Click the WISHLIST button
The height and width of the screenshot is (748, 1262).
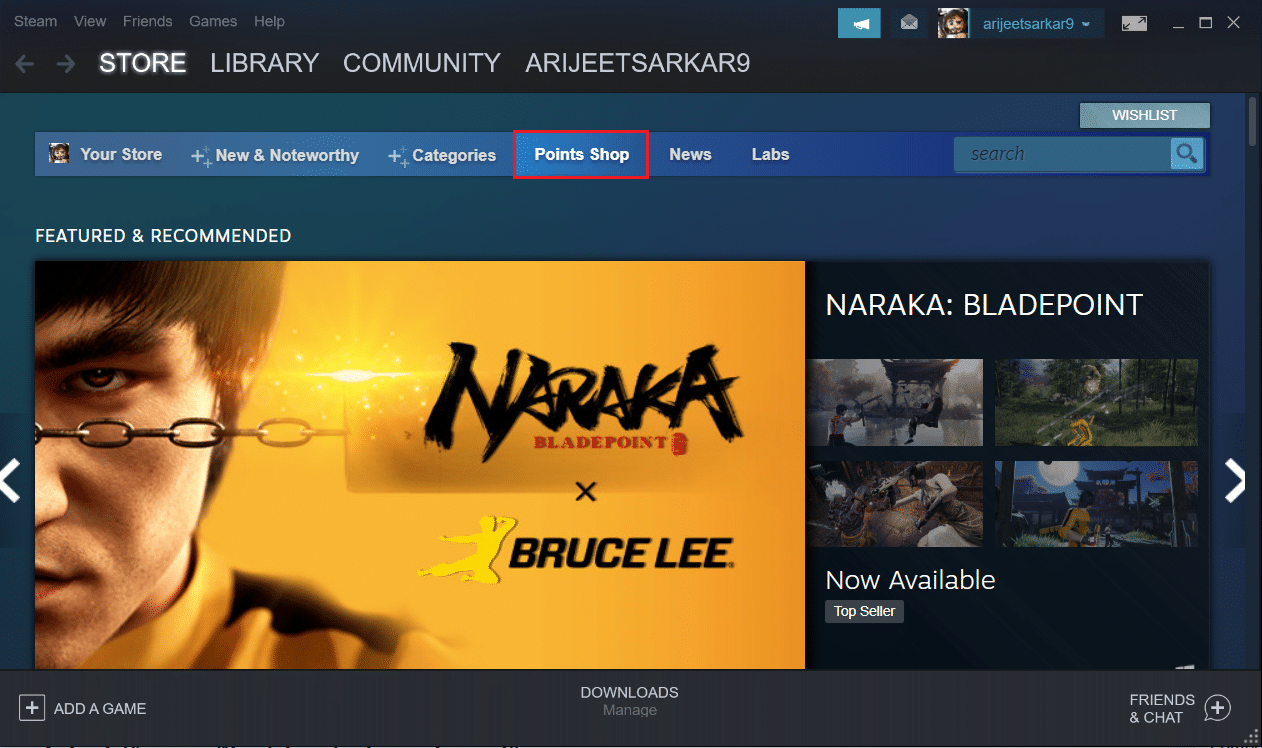[1144, 116]
